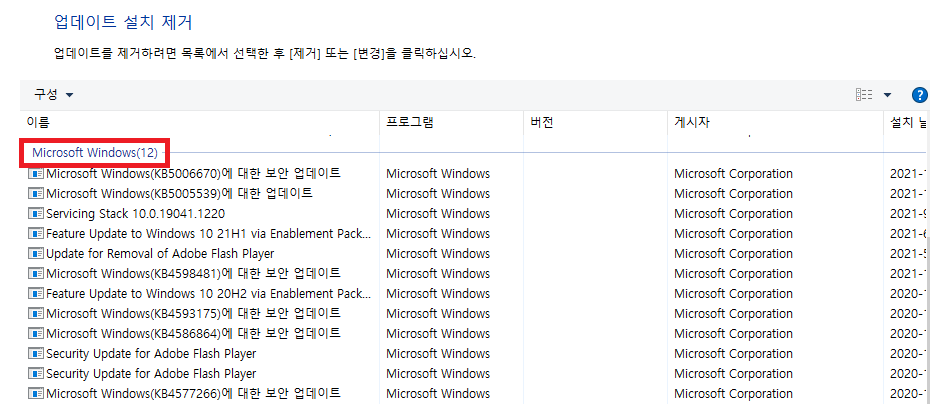Click the icon beside the KB4593175 security update
Viewport: 930px width, 404px height.
pos(36,313)
